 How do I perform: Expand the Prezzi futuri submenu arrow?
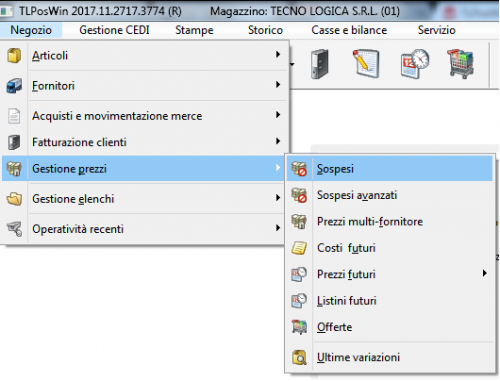point(485,273)
